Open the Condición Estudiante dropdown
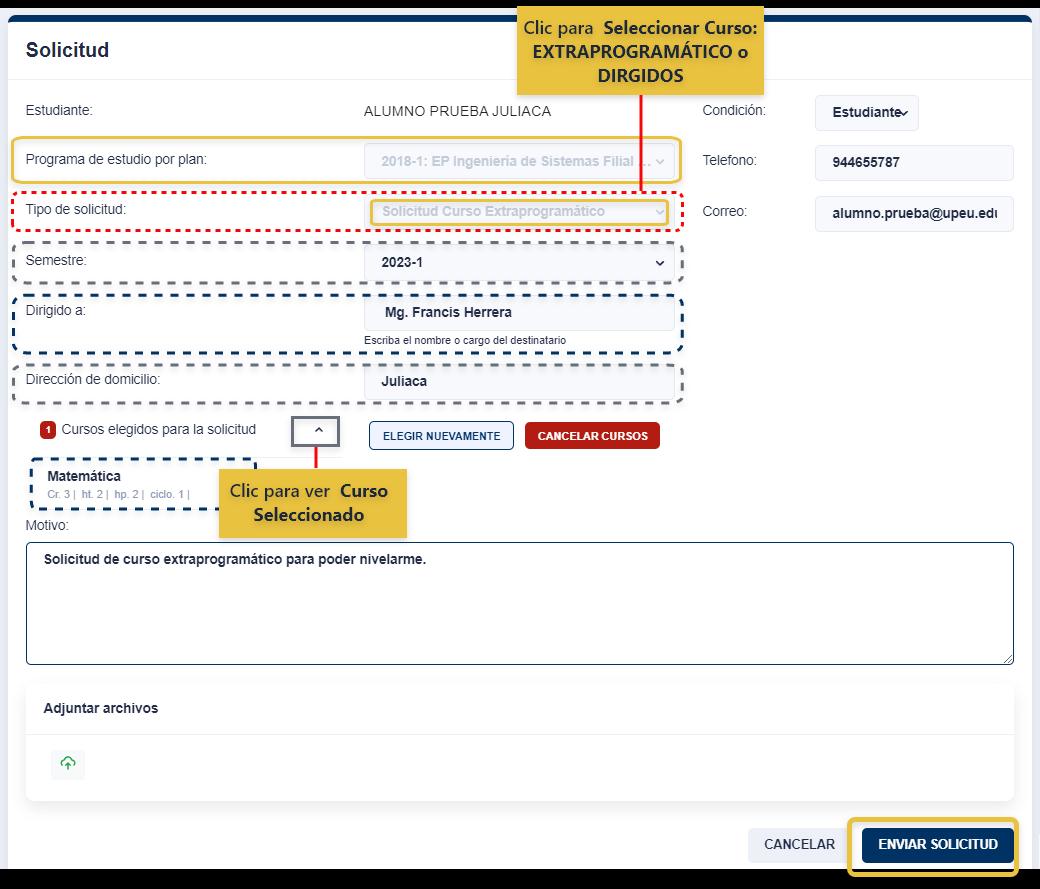This screenshot has height=889, width=1040. click(866, 112)
